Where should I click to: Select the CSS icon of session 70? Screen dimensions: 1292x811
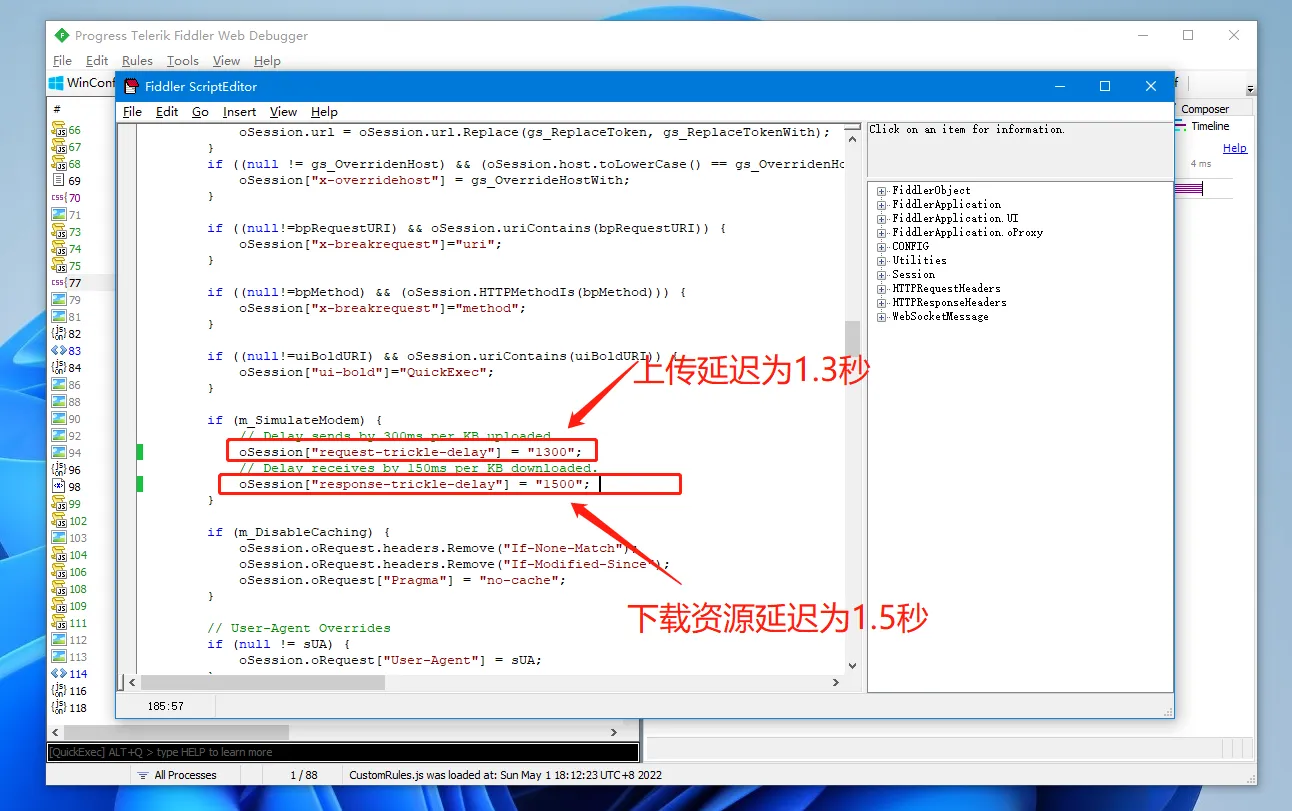point(58,198)
